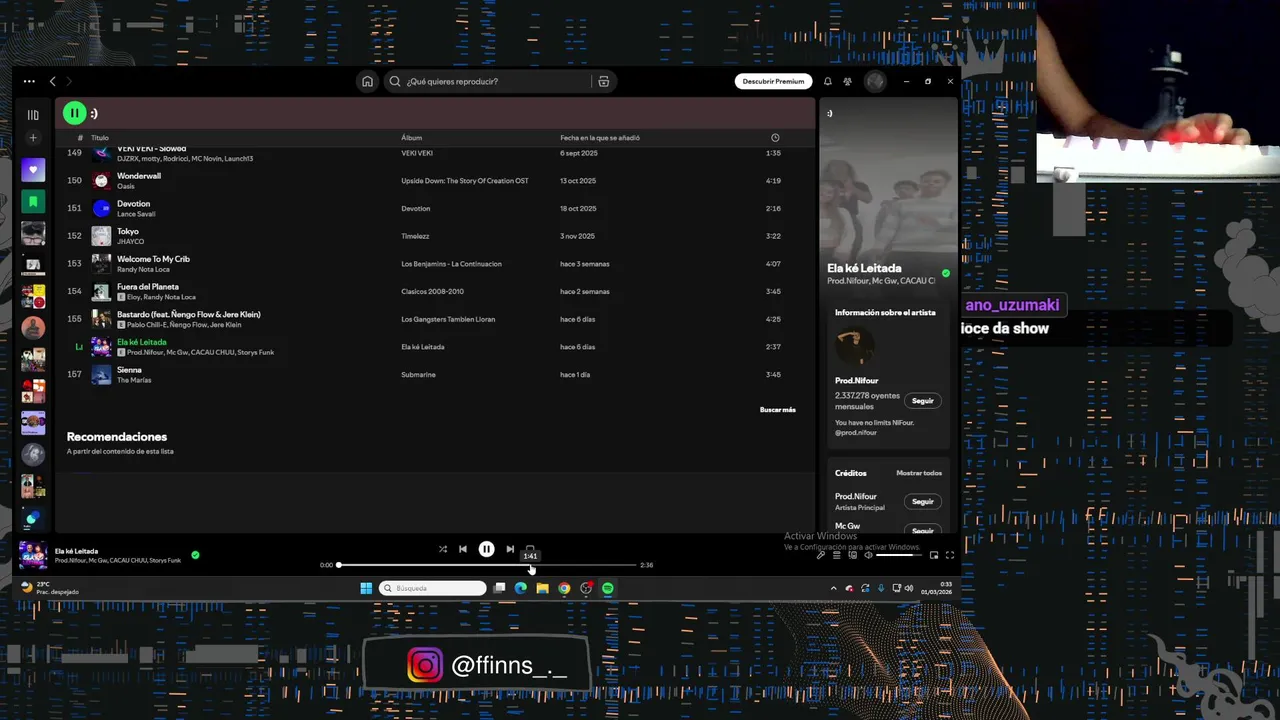
Task: Sort by Título column header
Action: [x=99, y=138]
